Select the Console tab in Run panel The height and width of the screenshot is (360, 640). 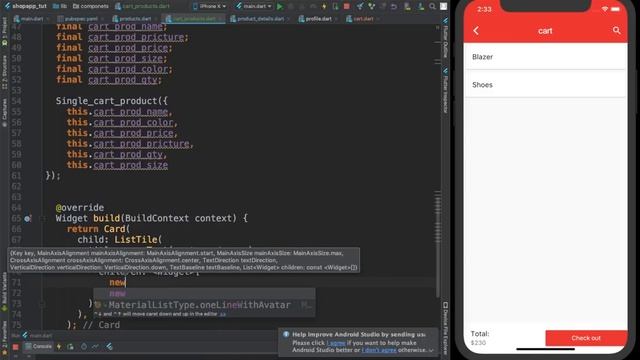pyautogui.click(x=39, y=347)
